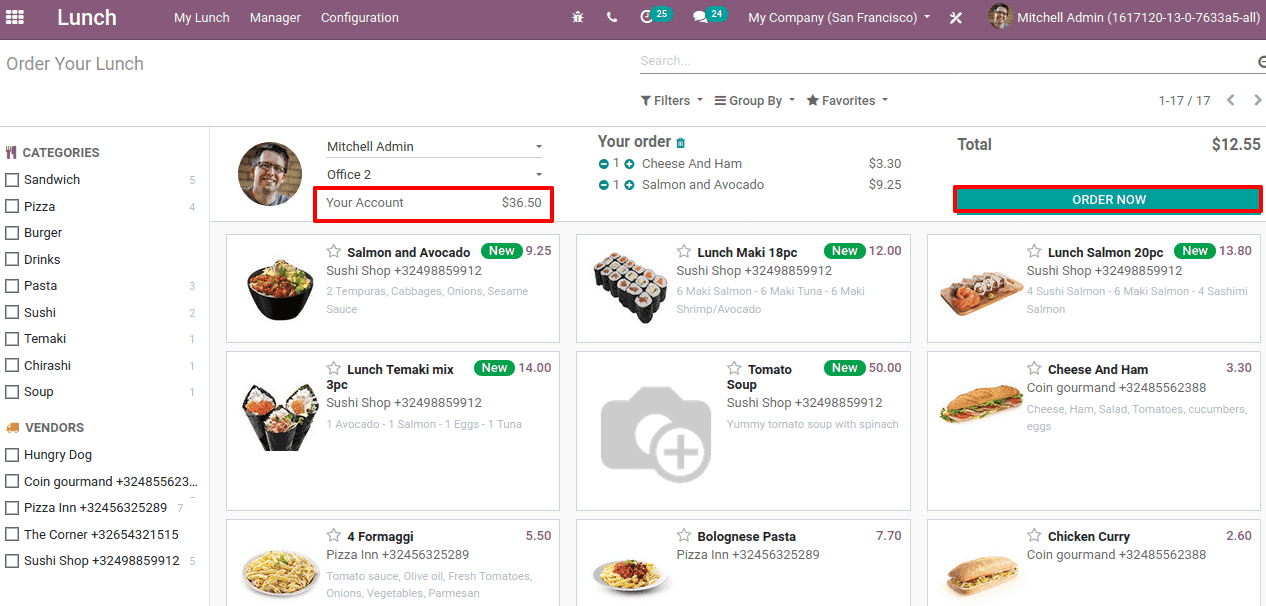Check the Chirashi category
The height and width of the screenshot is (606, 1266).
click(x=12, y=366)
